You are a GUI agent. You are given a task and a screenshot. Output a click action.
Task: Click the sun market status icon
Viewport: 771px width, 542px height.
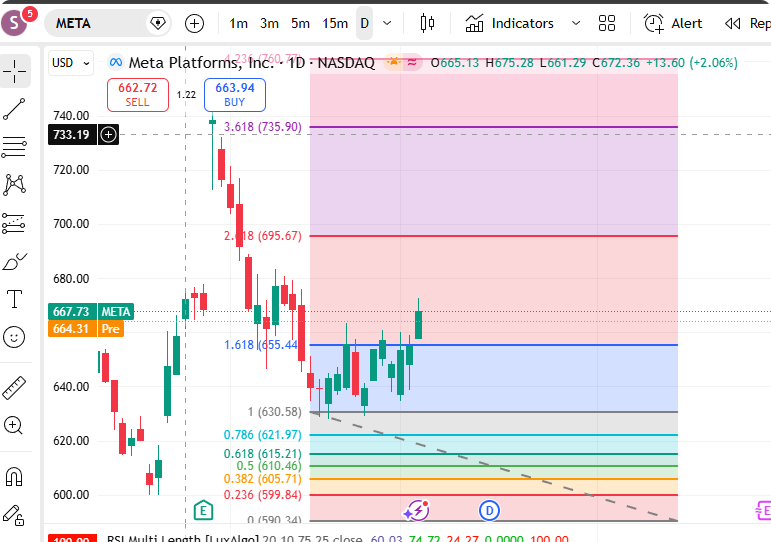click(x=394, y=62)
